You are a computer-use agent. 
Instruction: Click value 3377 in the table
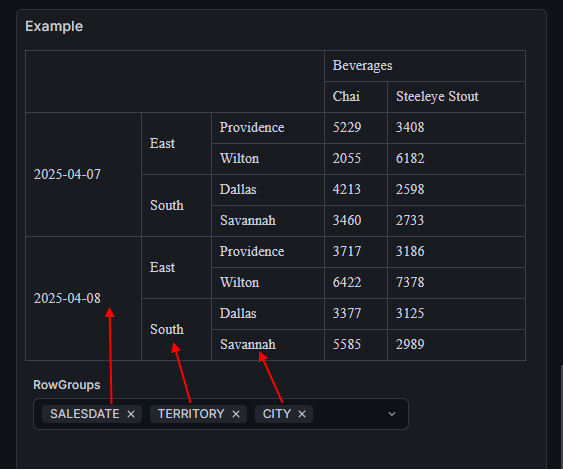coord(347,313)
